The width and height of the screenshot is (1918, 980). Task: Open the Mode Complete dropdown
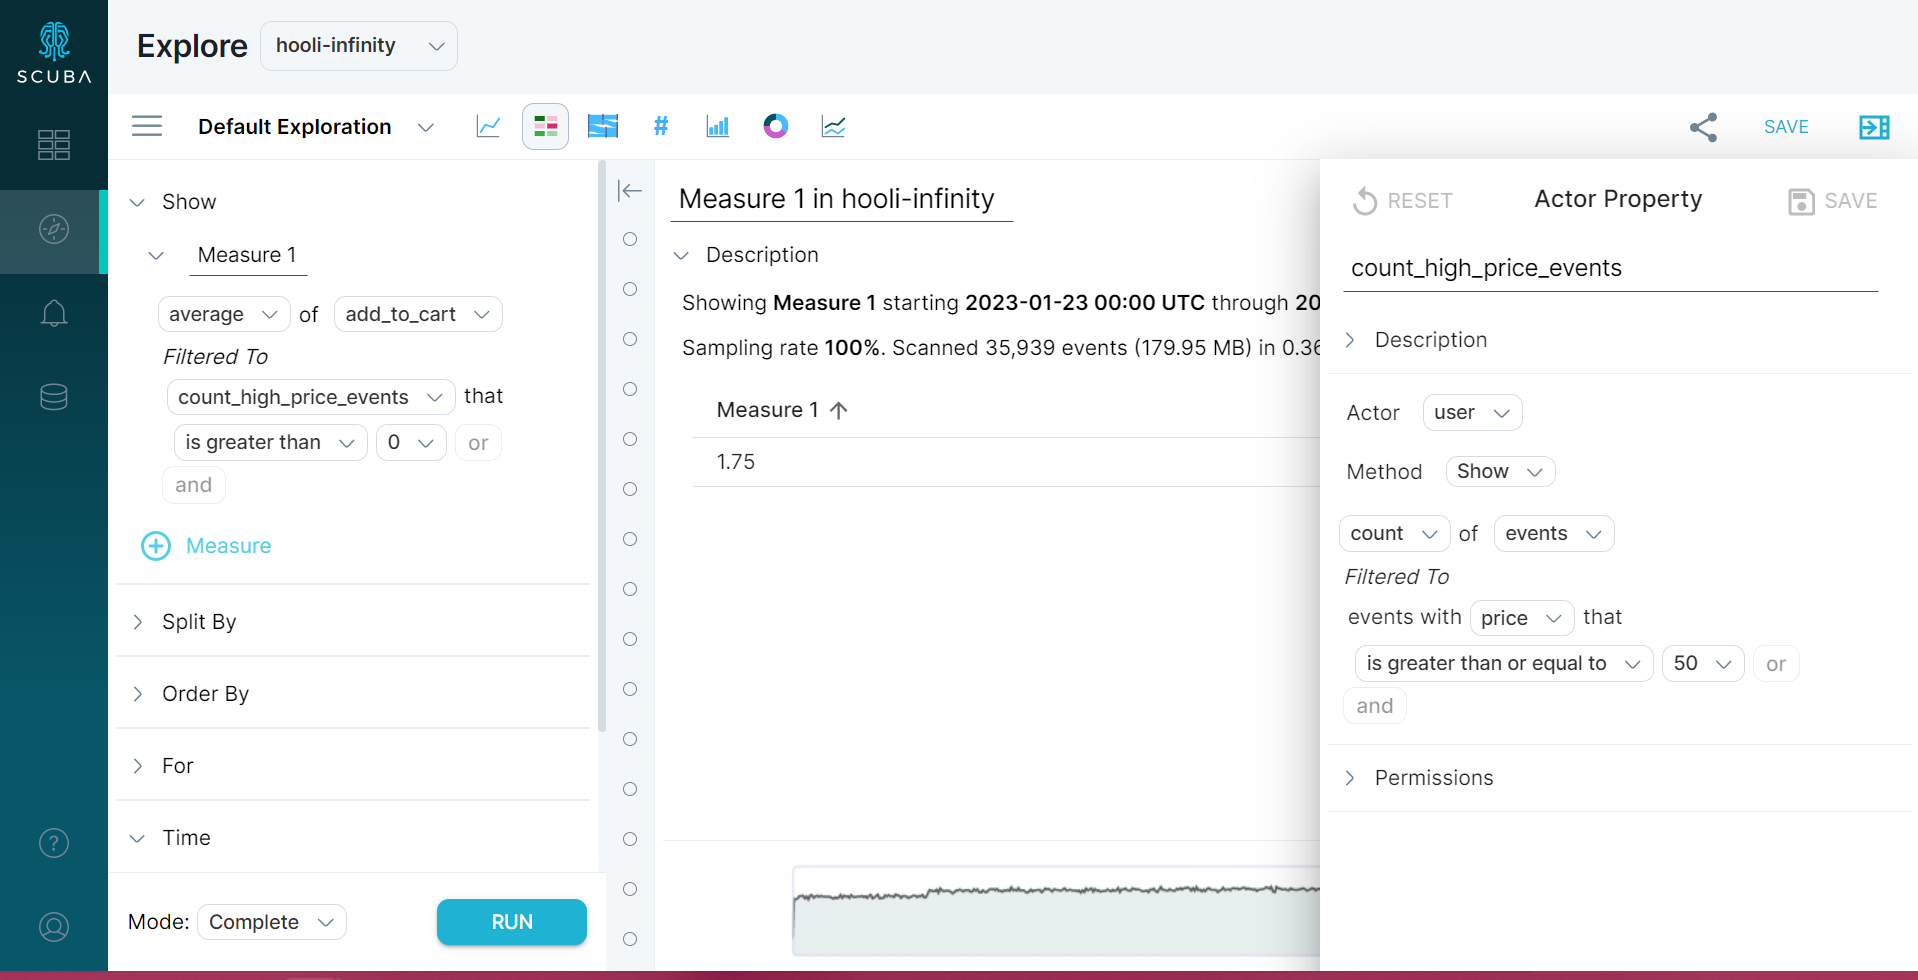pos(272,922)
